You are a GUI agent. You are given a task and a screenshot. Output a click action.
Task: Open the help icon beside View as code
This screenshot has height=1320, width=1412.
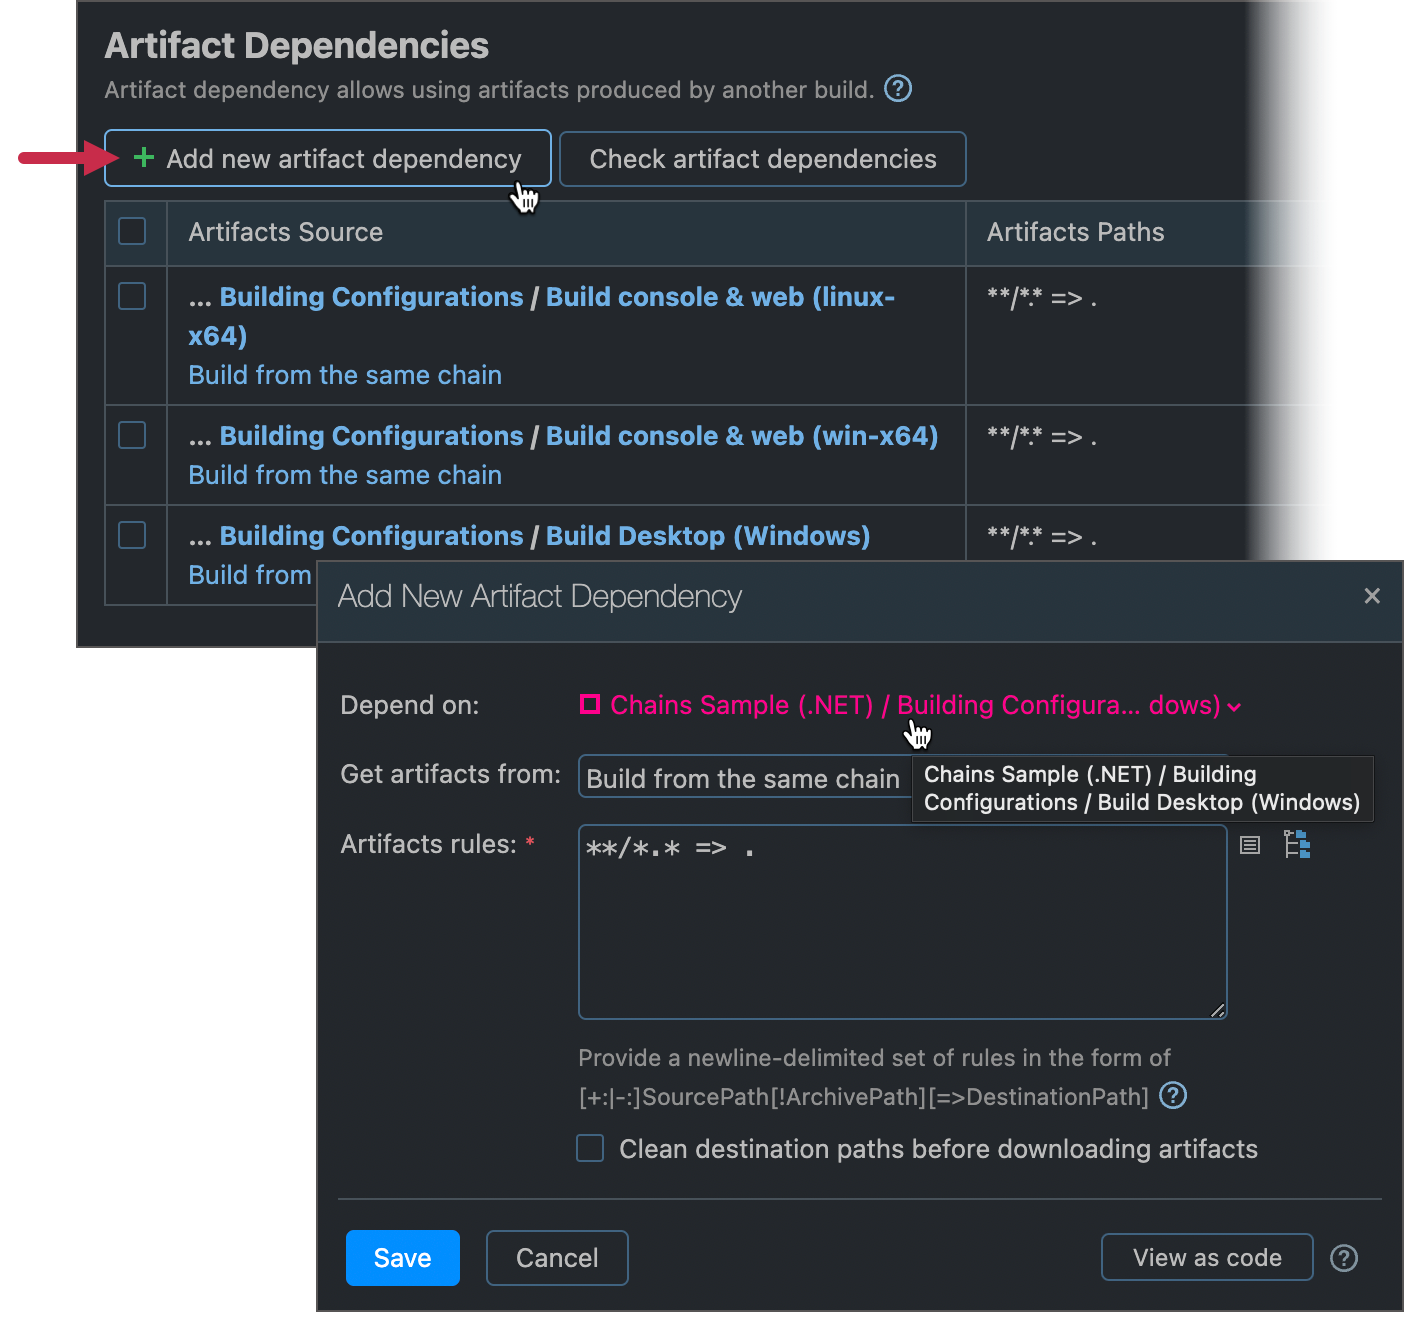point(1344,1258)
